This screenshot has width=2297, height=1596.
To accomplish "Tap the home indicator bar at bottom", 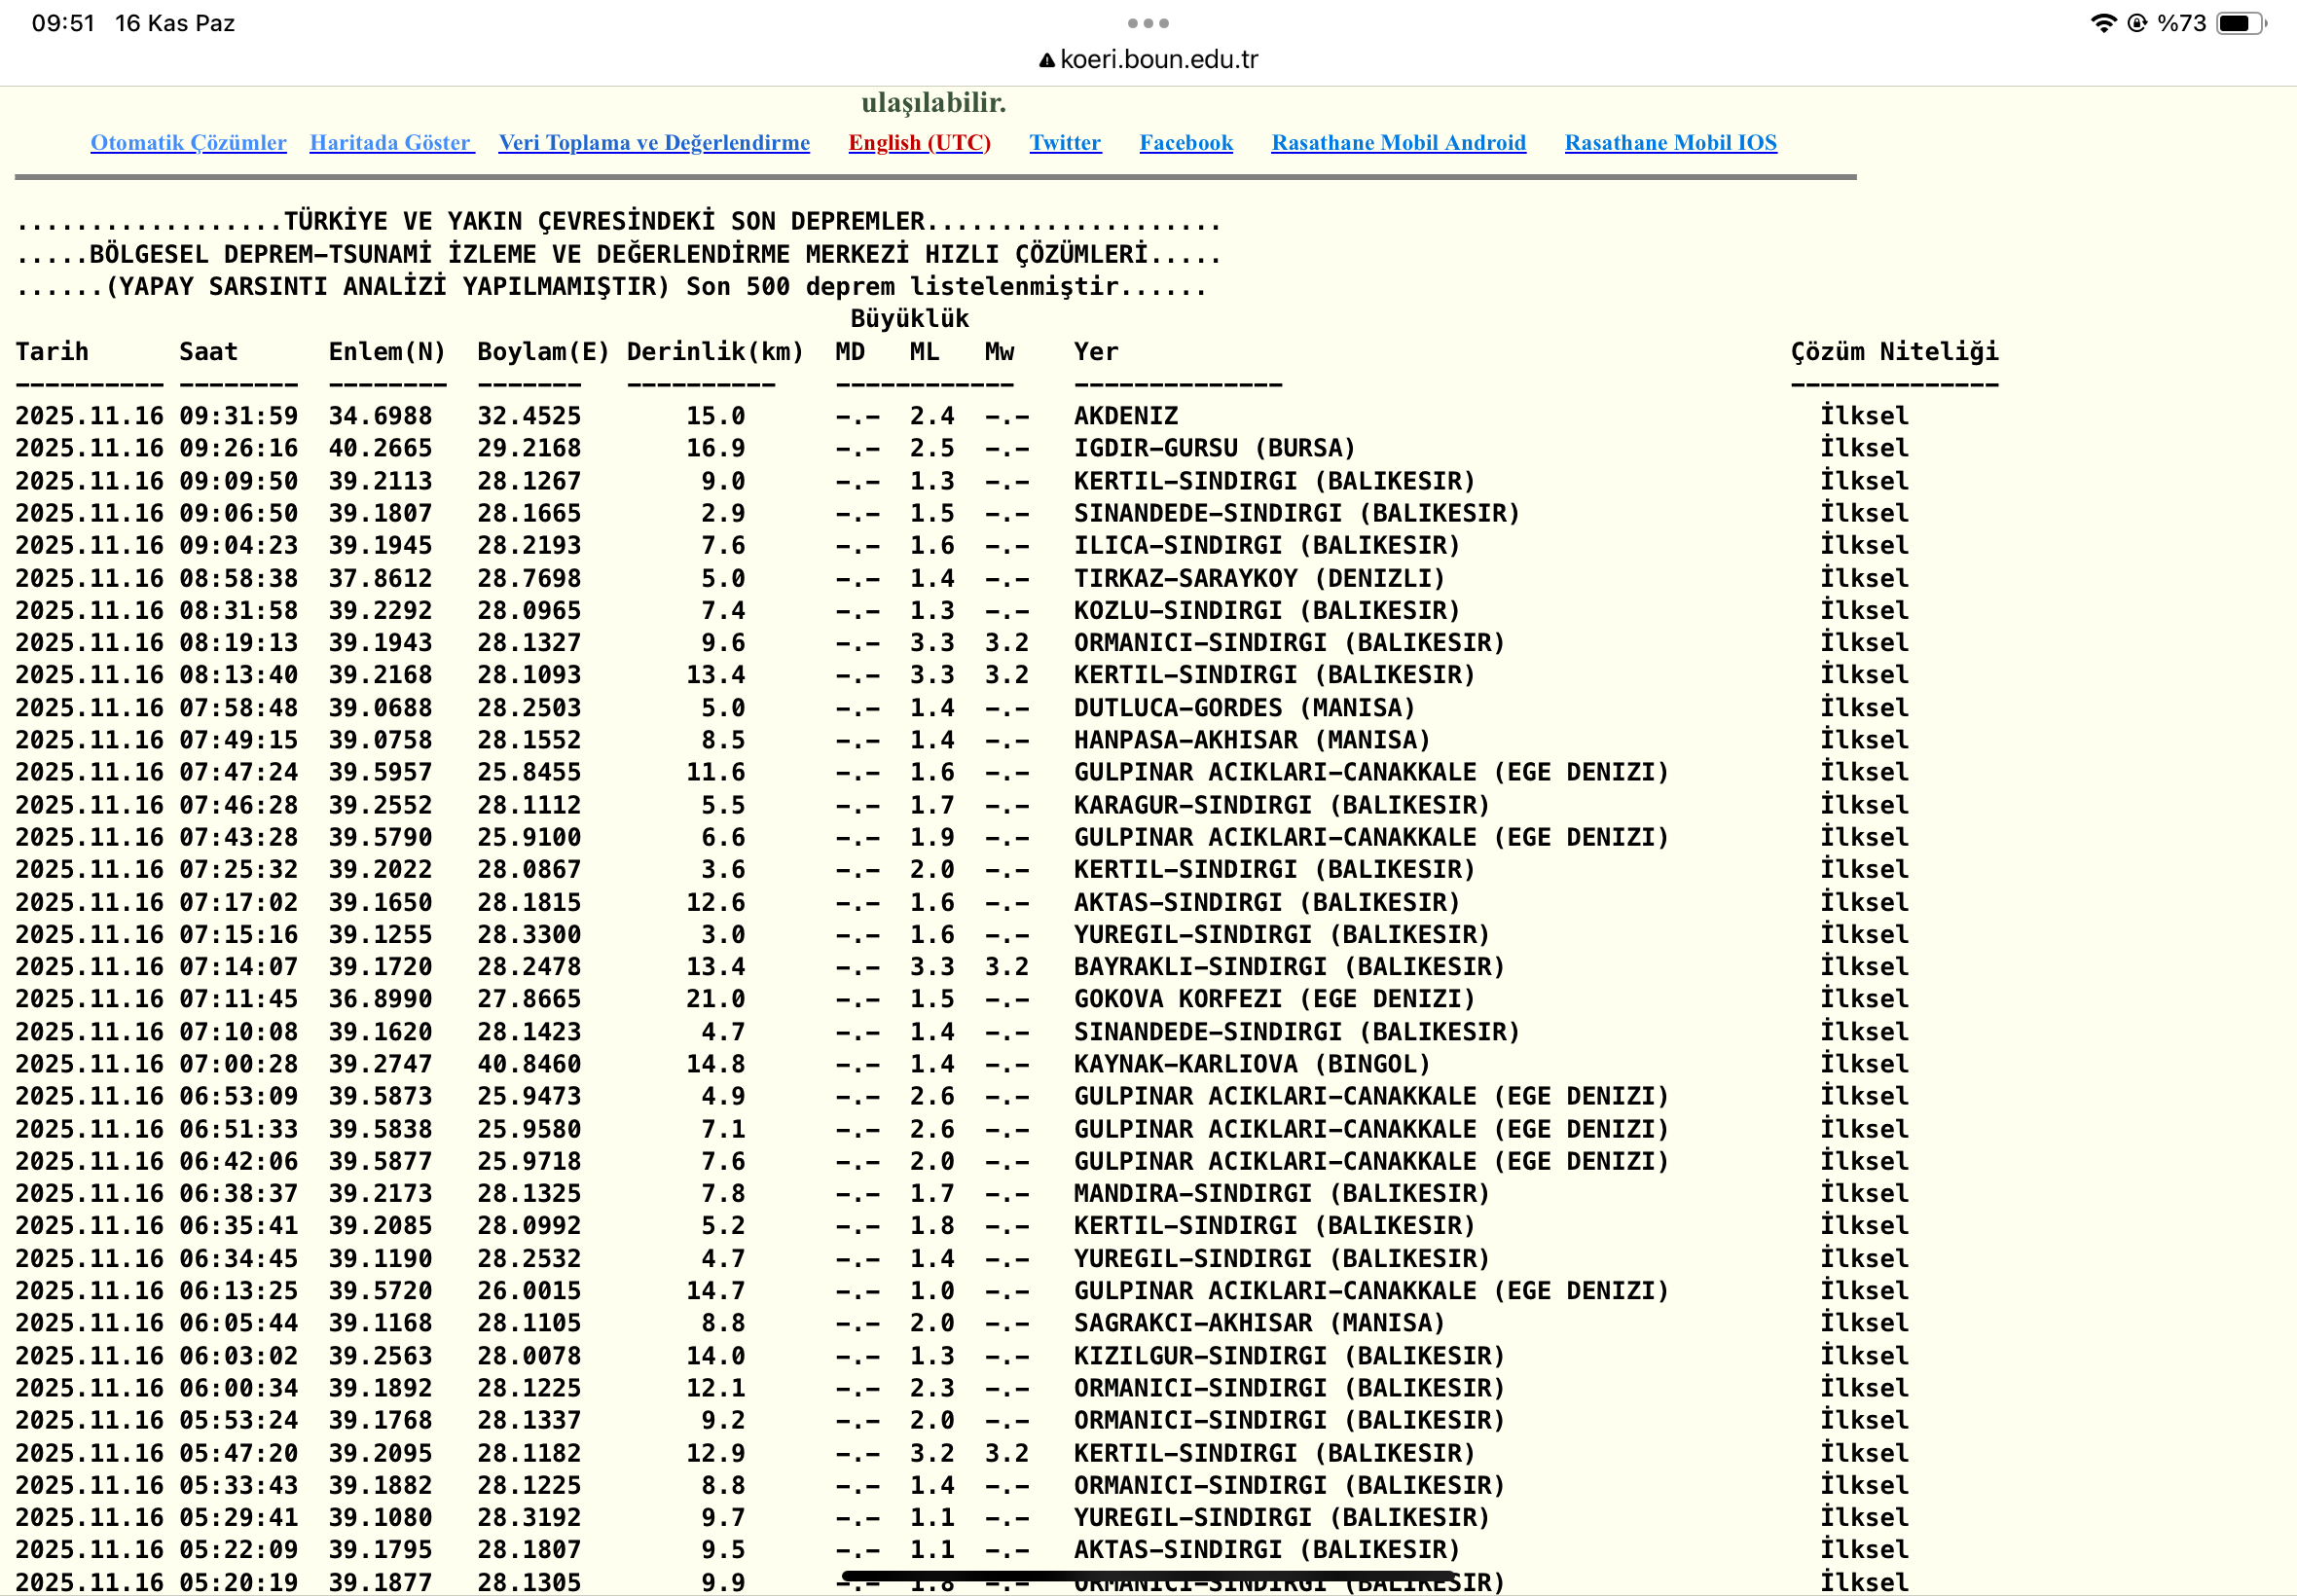I will point(1148,1577).
